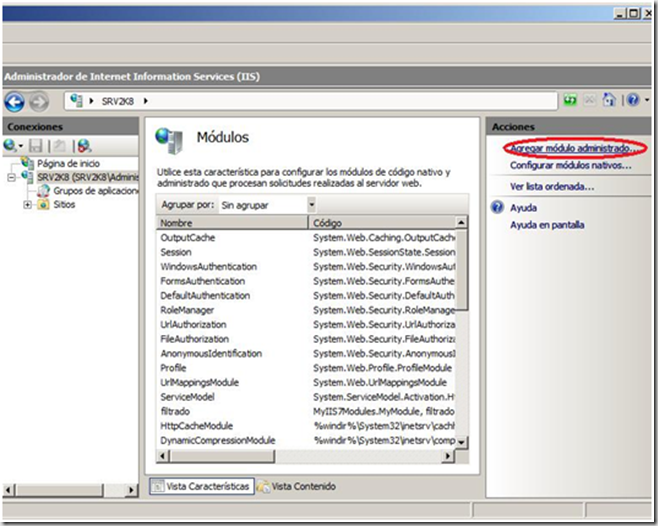The width and height of the screenshot is (658, 526).
Task: Select the Session module row
Action: click(306, 252)
